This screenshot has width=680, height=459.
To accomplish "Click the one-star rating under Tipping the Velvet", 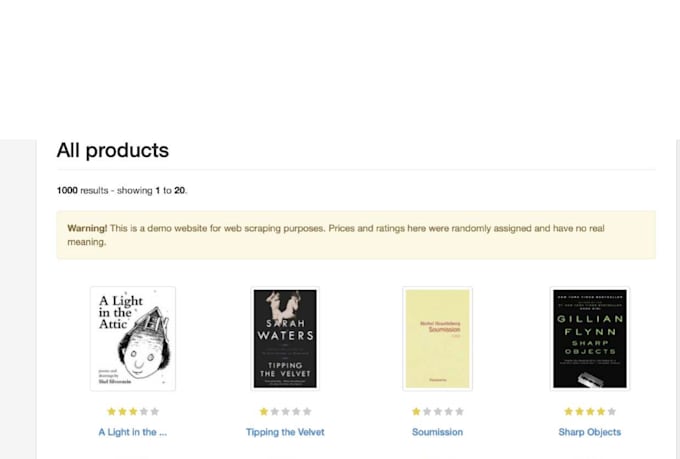I will pos(285,411).
